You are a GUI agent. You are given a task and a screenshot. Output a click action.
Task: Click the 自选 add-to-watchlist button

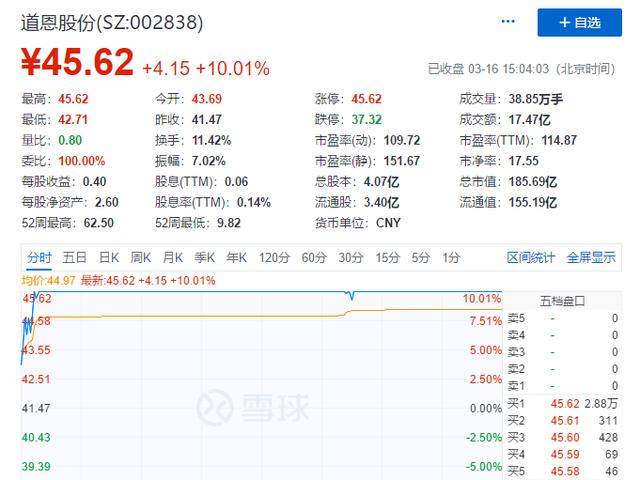(x=580, y=23)
